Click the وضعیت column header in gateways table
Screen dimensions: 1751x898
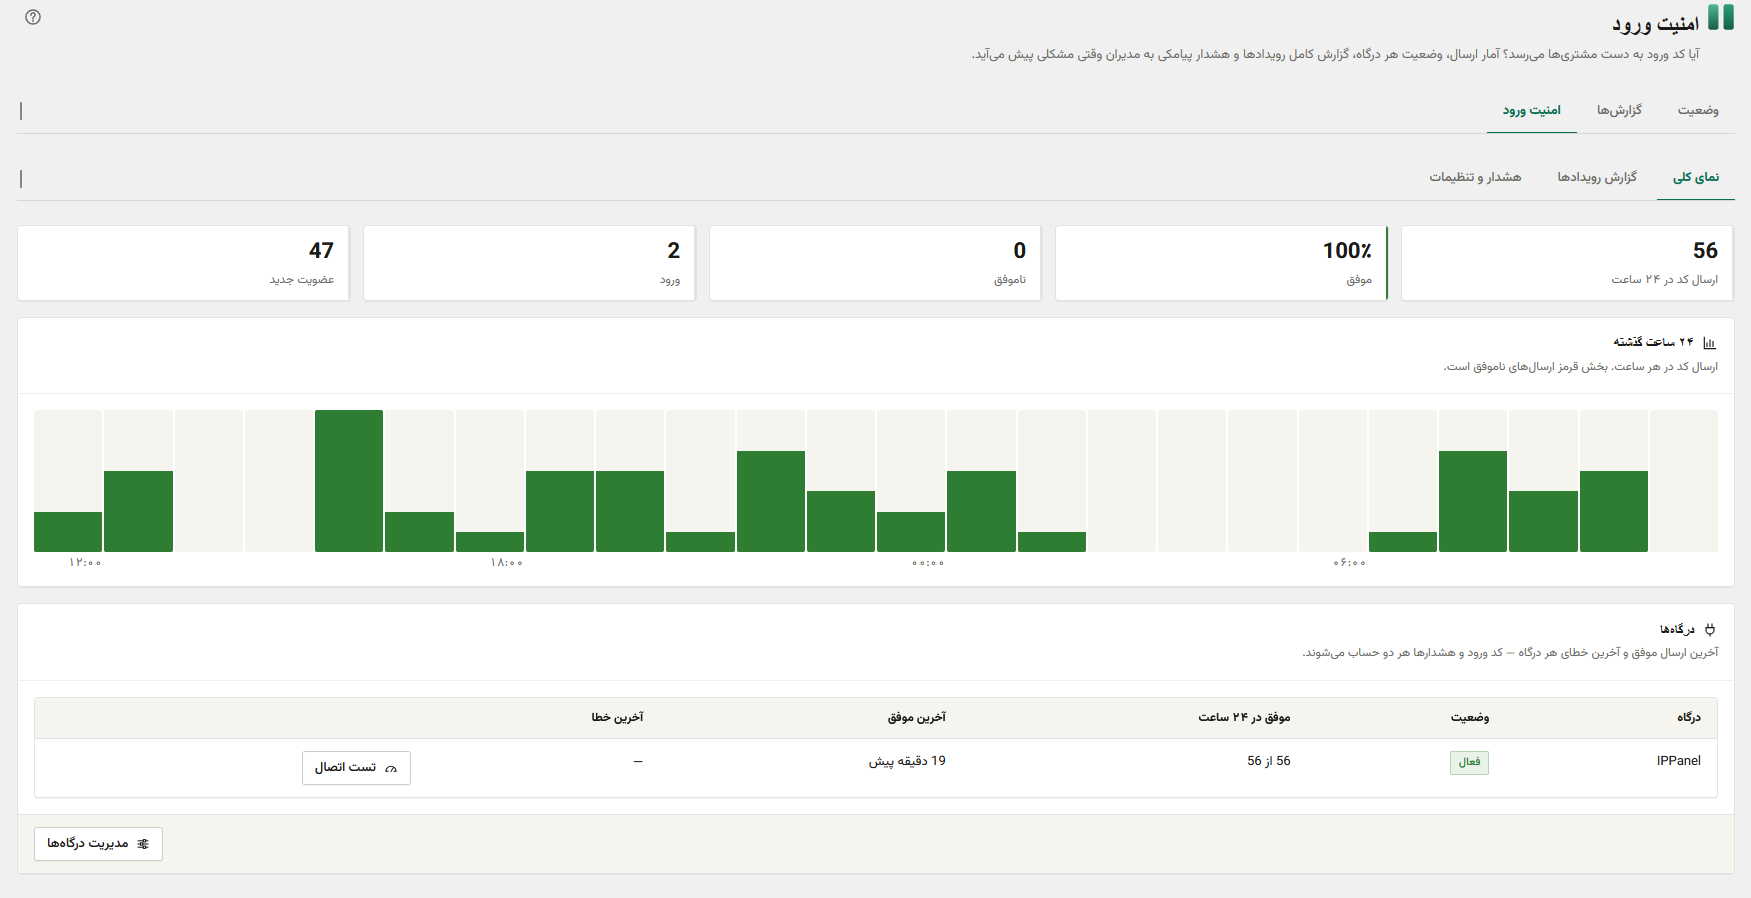tap(1470, 718)
